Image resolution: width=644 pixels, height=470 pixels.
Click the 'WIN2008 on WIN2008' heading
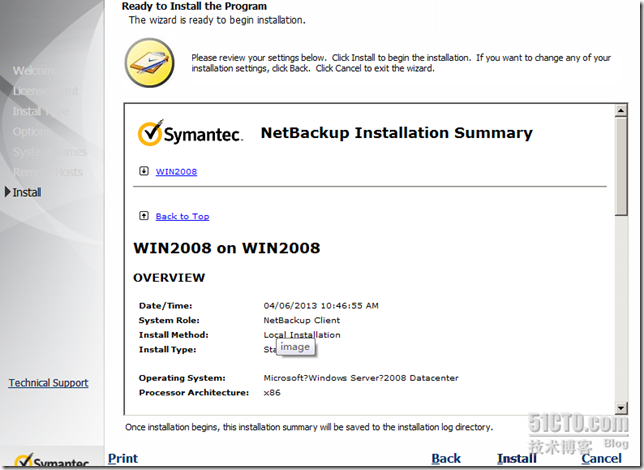[x=227, y=248]
